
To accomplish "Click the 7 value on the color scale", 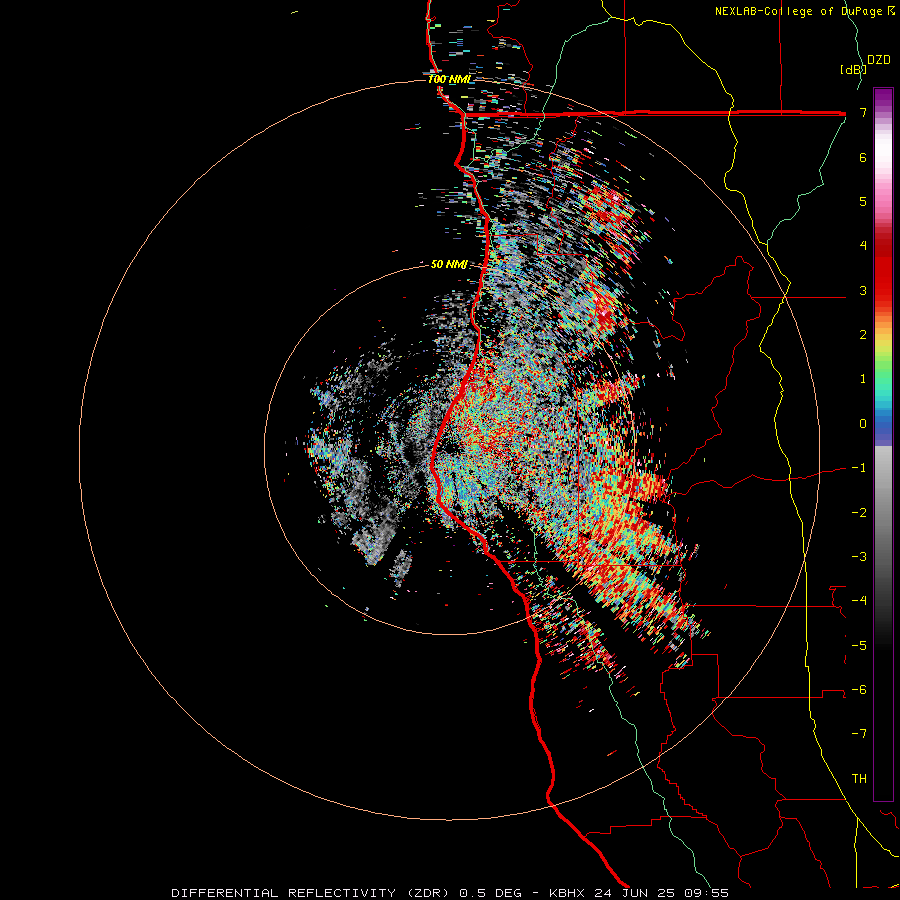I will 863,112.
